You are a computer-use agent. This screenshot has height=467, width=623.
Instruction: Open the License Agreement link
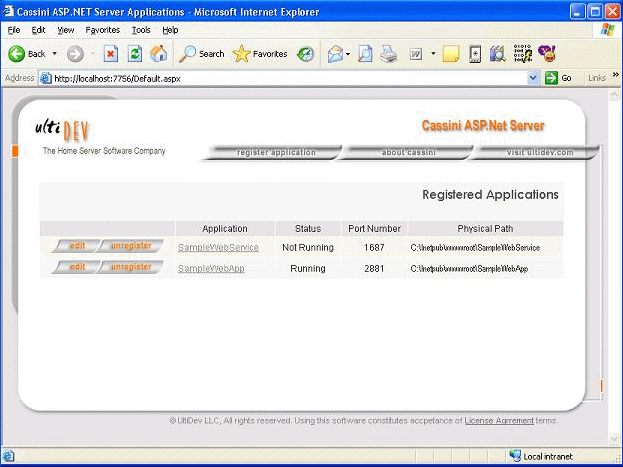click(499, 420)
